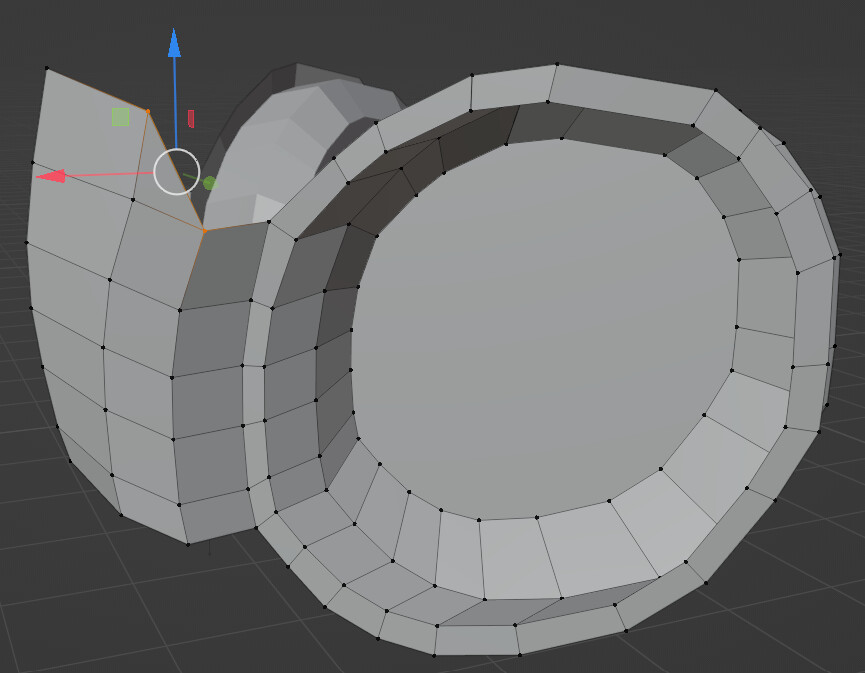Select the lower orange highlighted vertex
This screenshot has height=673, width=865.
tap(204, 231)
